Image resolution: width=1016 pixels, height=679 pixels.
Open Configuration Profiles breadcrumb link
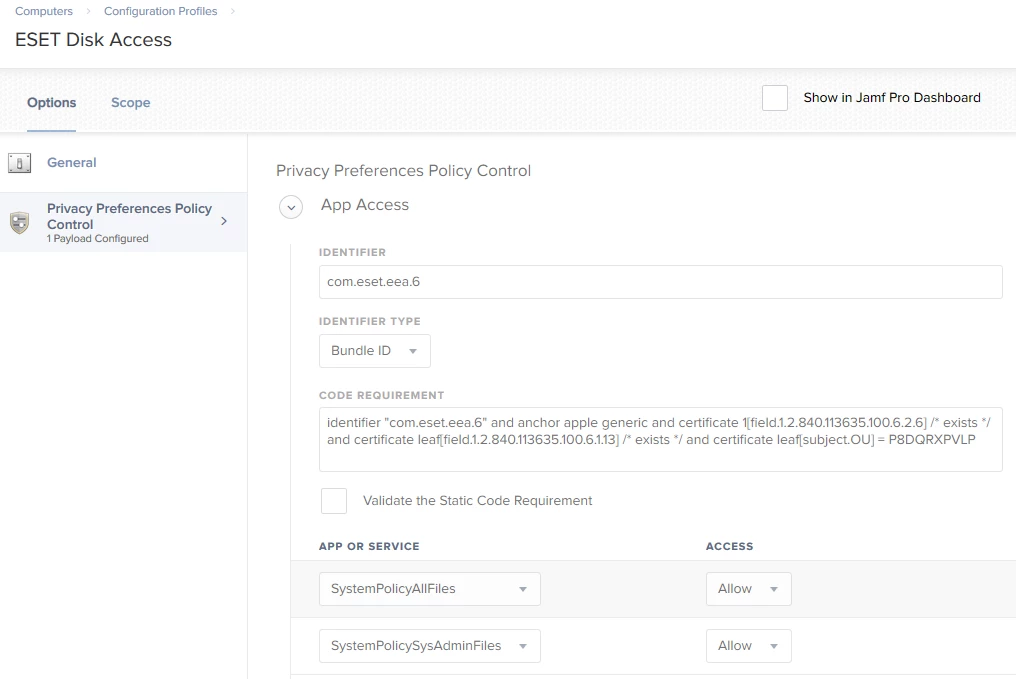tap(160, 11)
